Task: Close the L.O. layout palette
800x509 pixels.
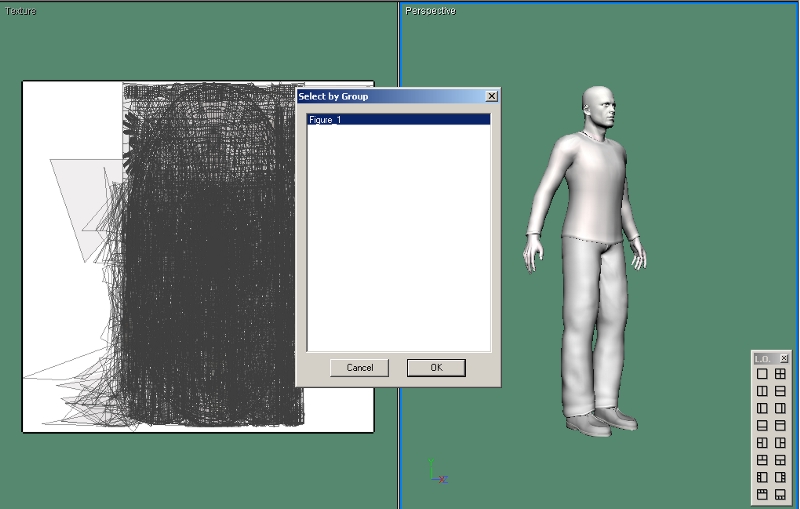Action: [784, 358]
